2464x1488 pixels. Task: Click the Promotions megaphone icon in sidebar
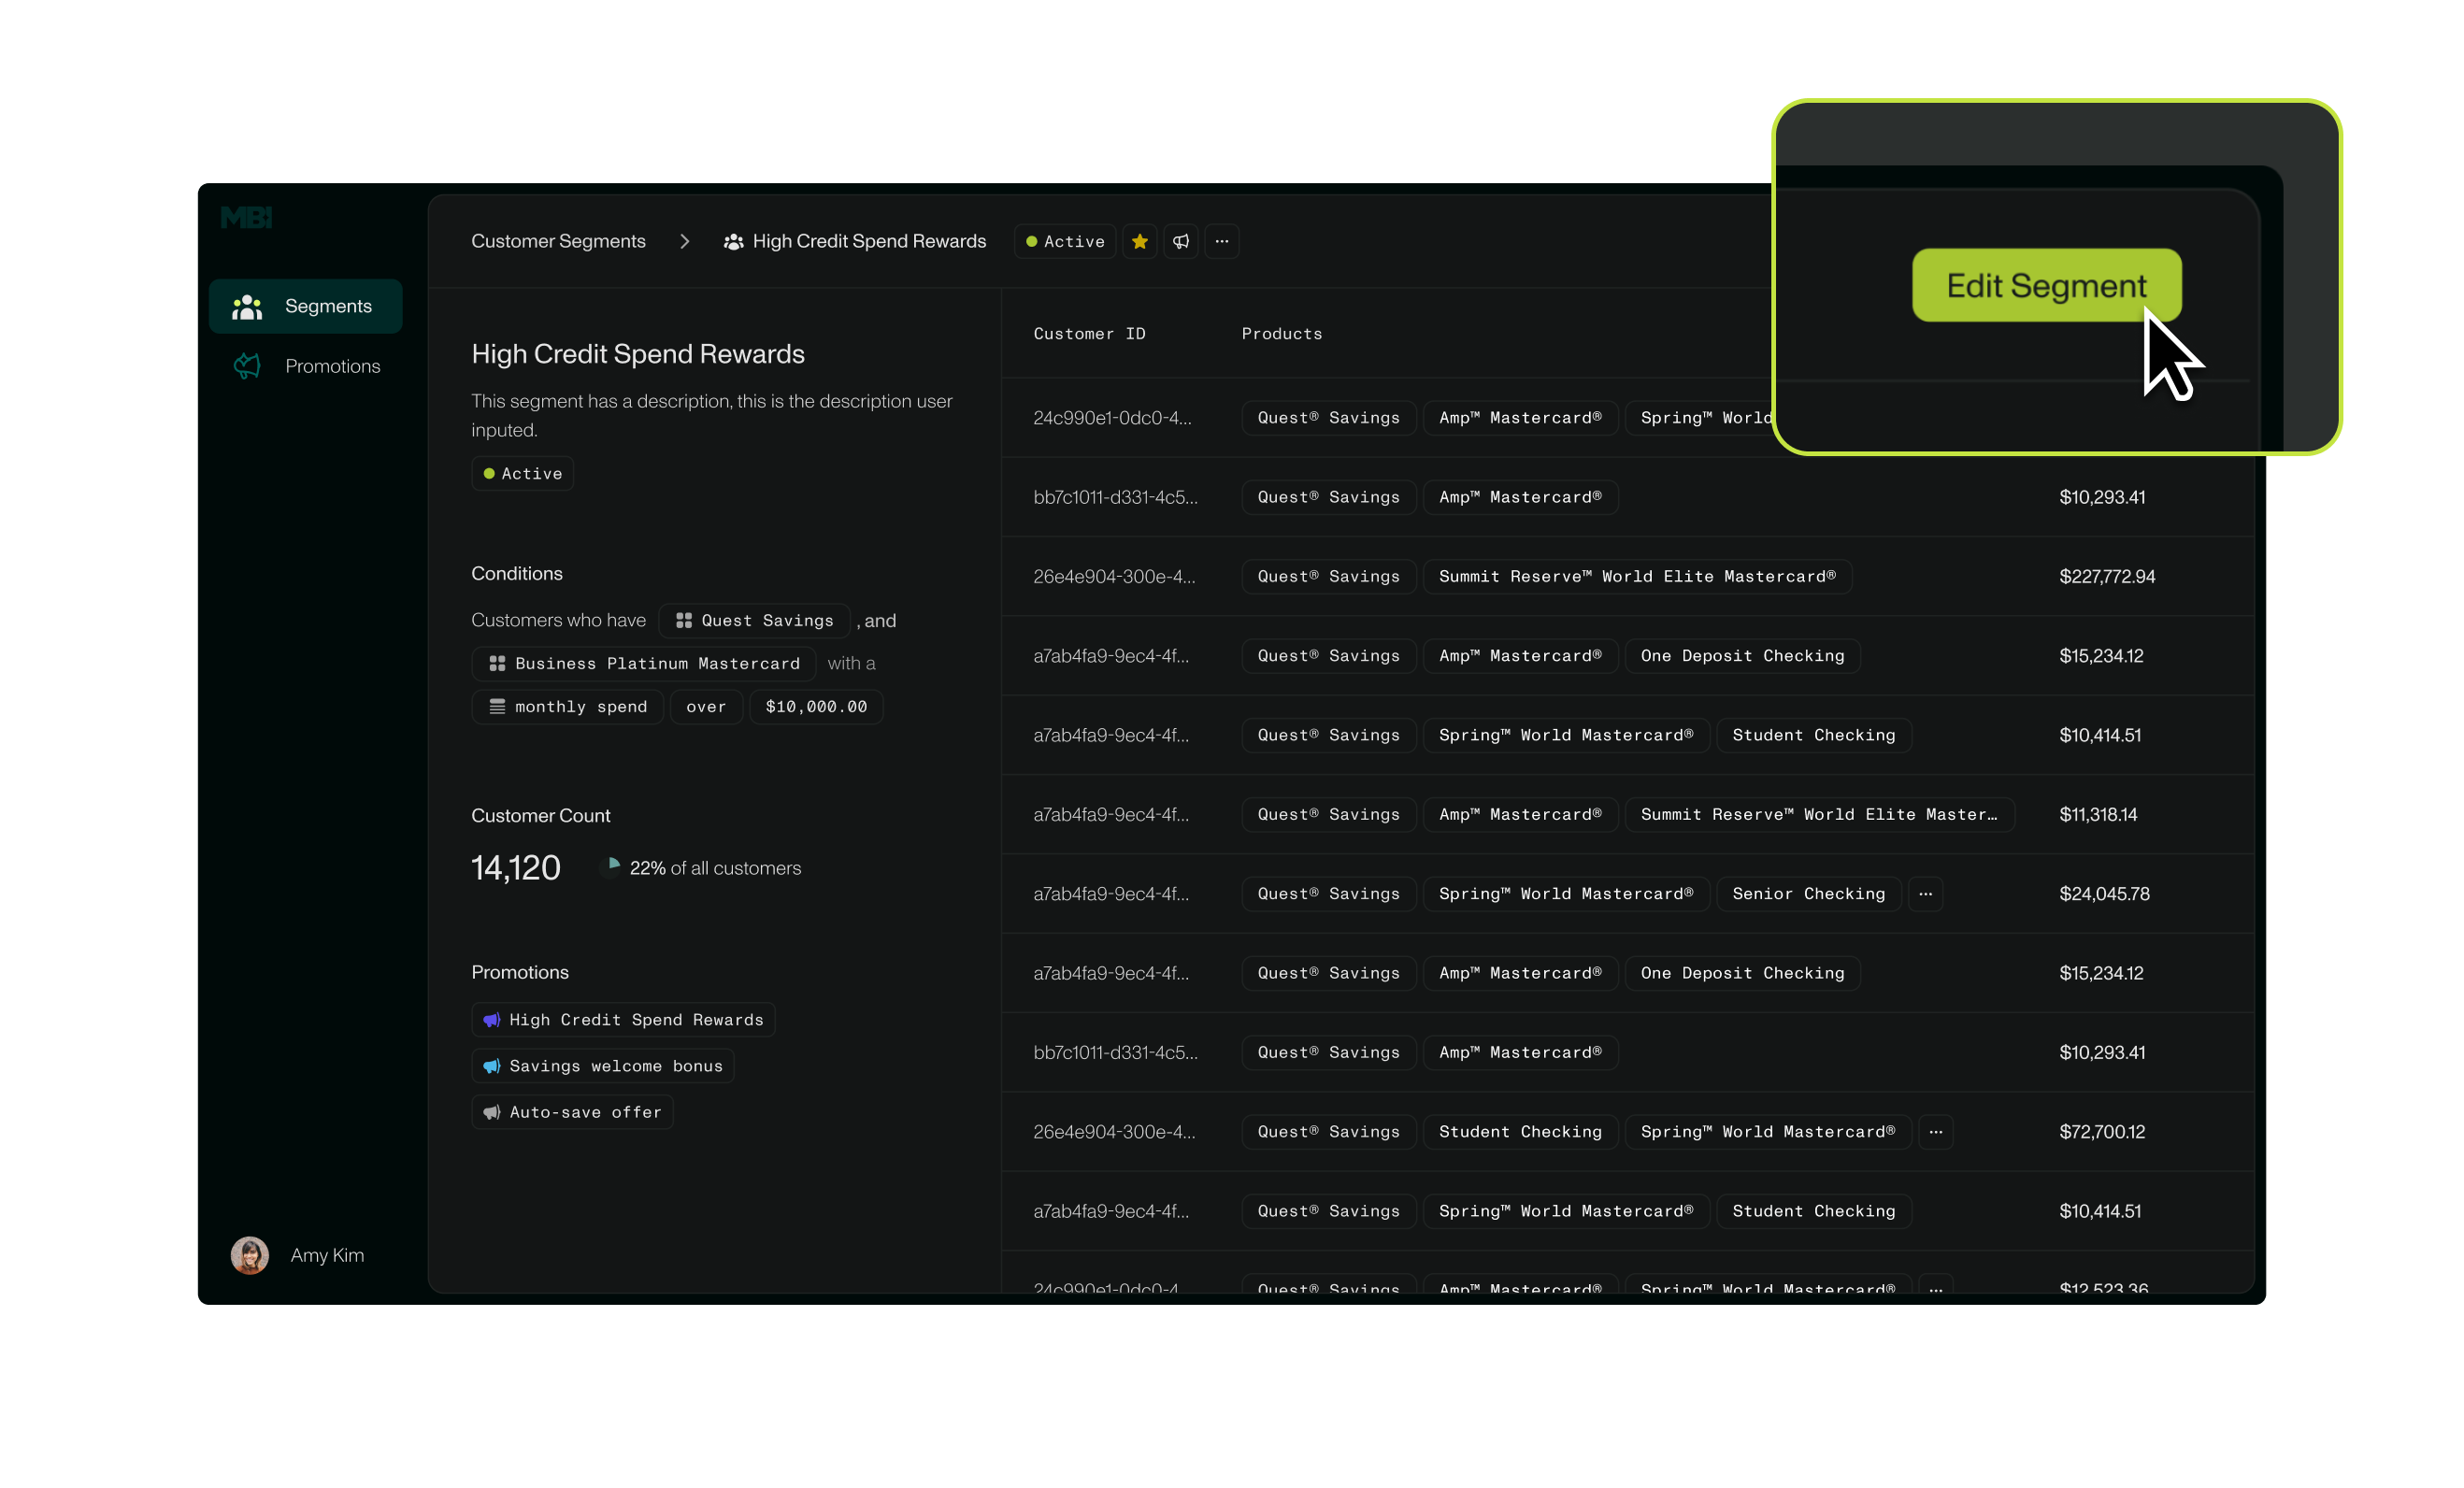(247, 366)
